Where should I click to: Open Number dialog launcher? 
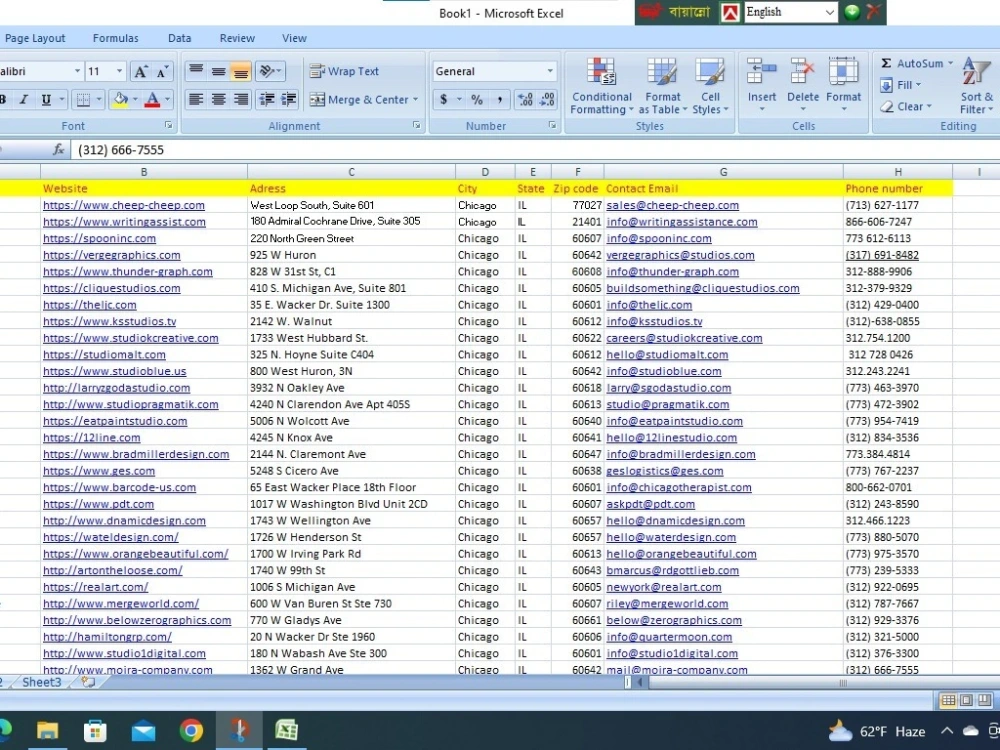[x=552, y=126]
